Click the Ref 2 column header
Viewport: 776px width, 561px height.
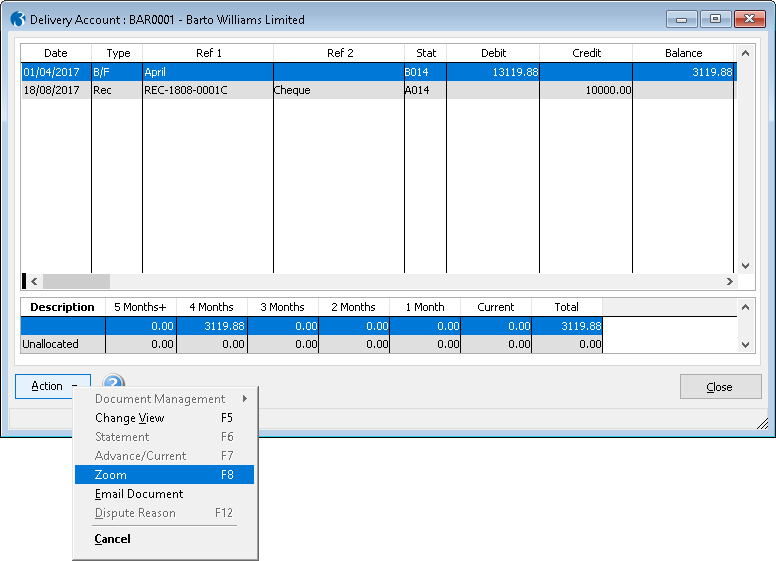[x=339, y=53]
